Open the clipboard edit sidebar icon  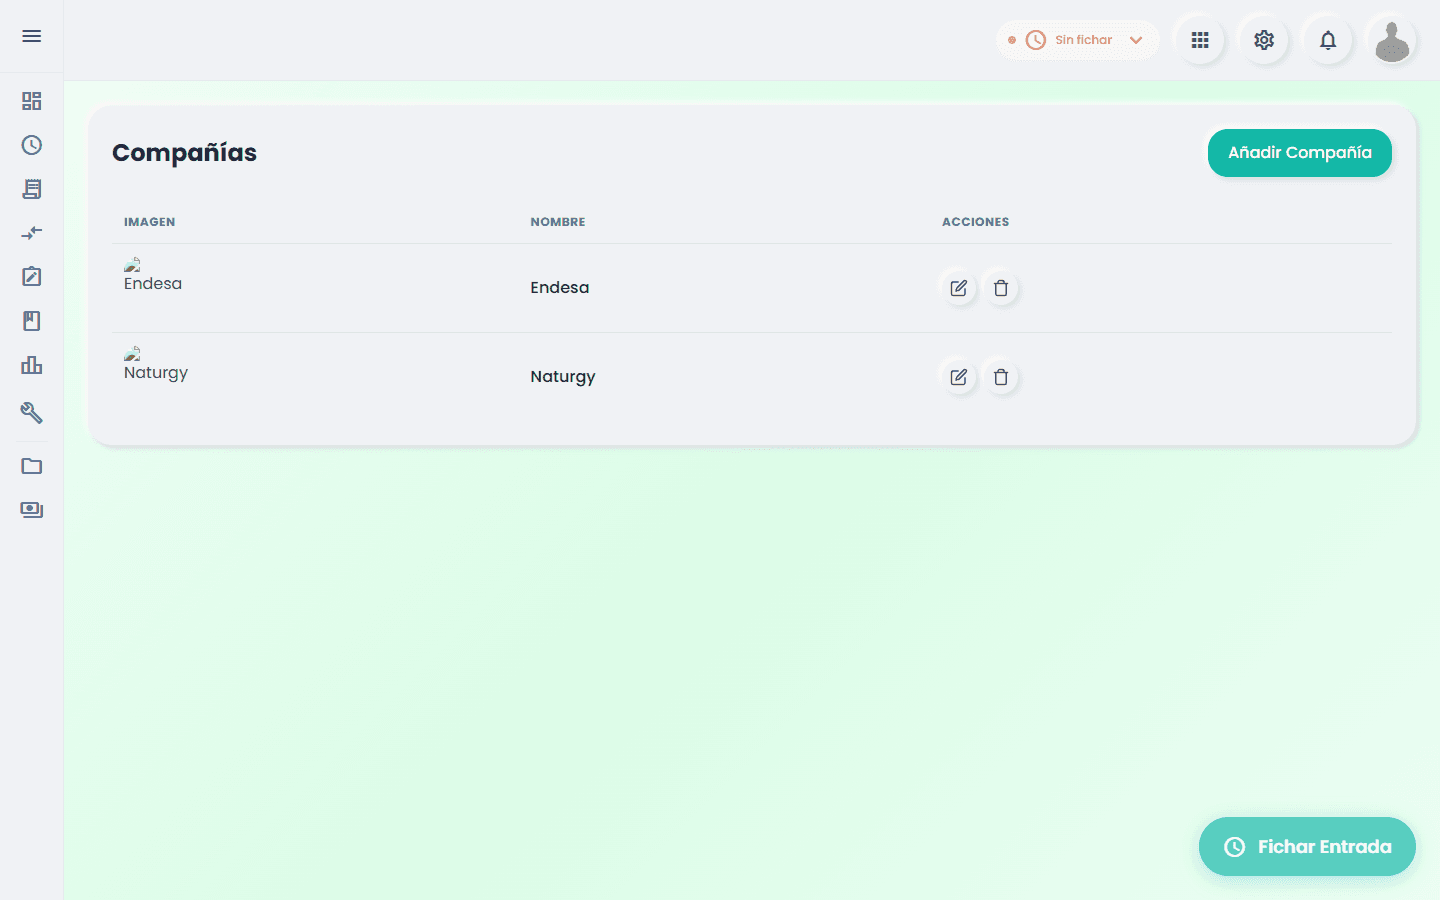point(32,277)
